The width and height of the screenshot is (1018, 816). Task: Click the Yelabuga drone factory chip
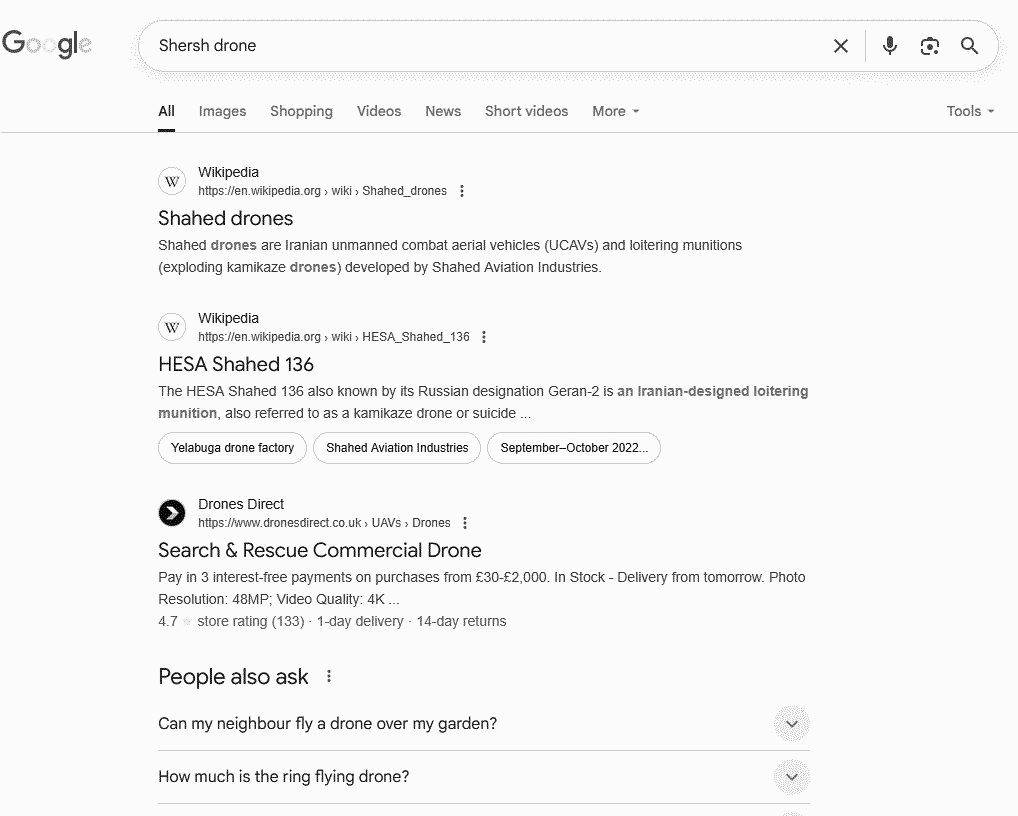[232, 448]
